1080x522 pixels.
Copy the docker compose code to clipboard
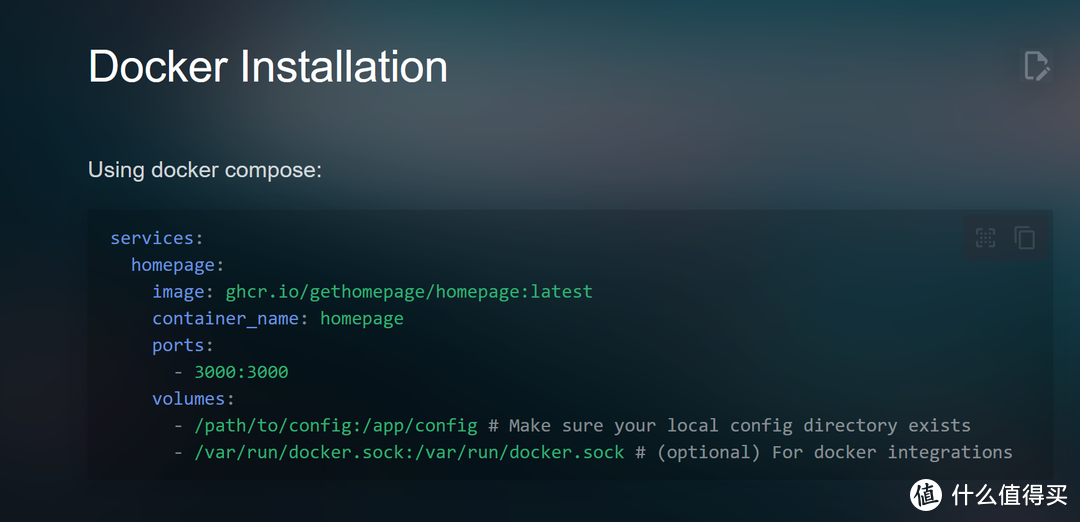tap(1024, 238)
